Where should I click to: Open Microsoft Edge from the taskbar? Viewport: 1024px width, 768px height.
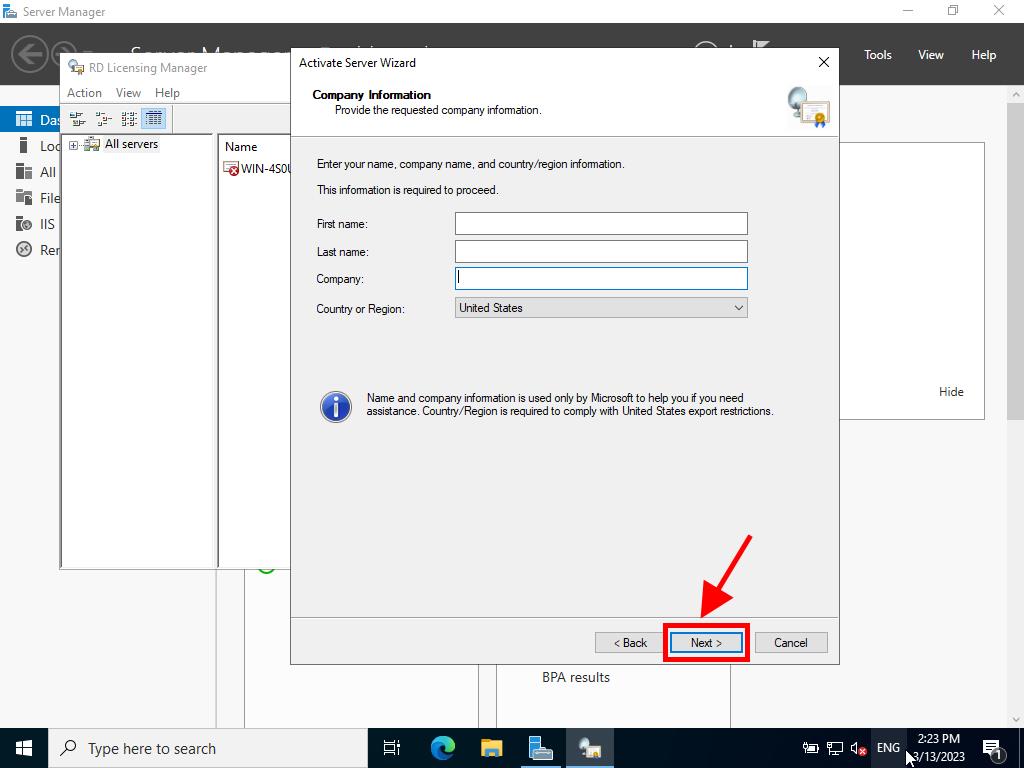tap(443, 748)
